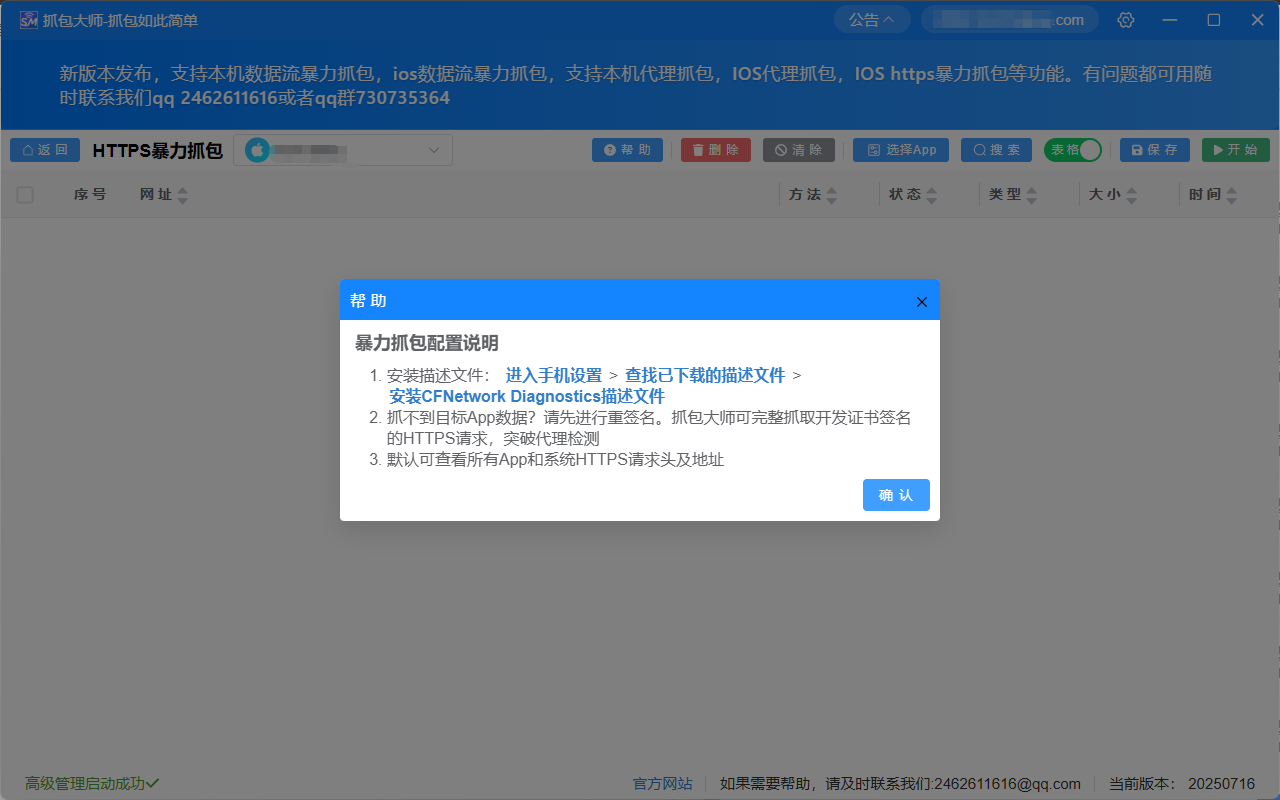1280x800 pixels.
Task: Click the 安装CFNetwork Diagnostics描述文件 link
Action: [x=529, y=396]
